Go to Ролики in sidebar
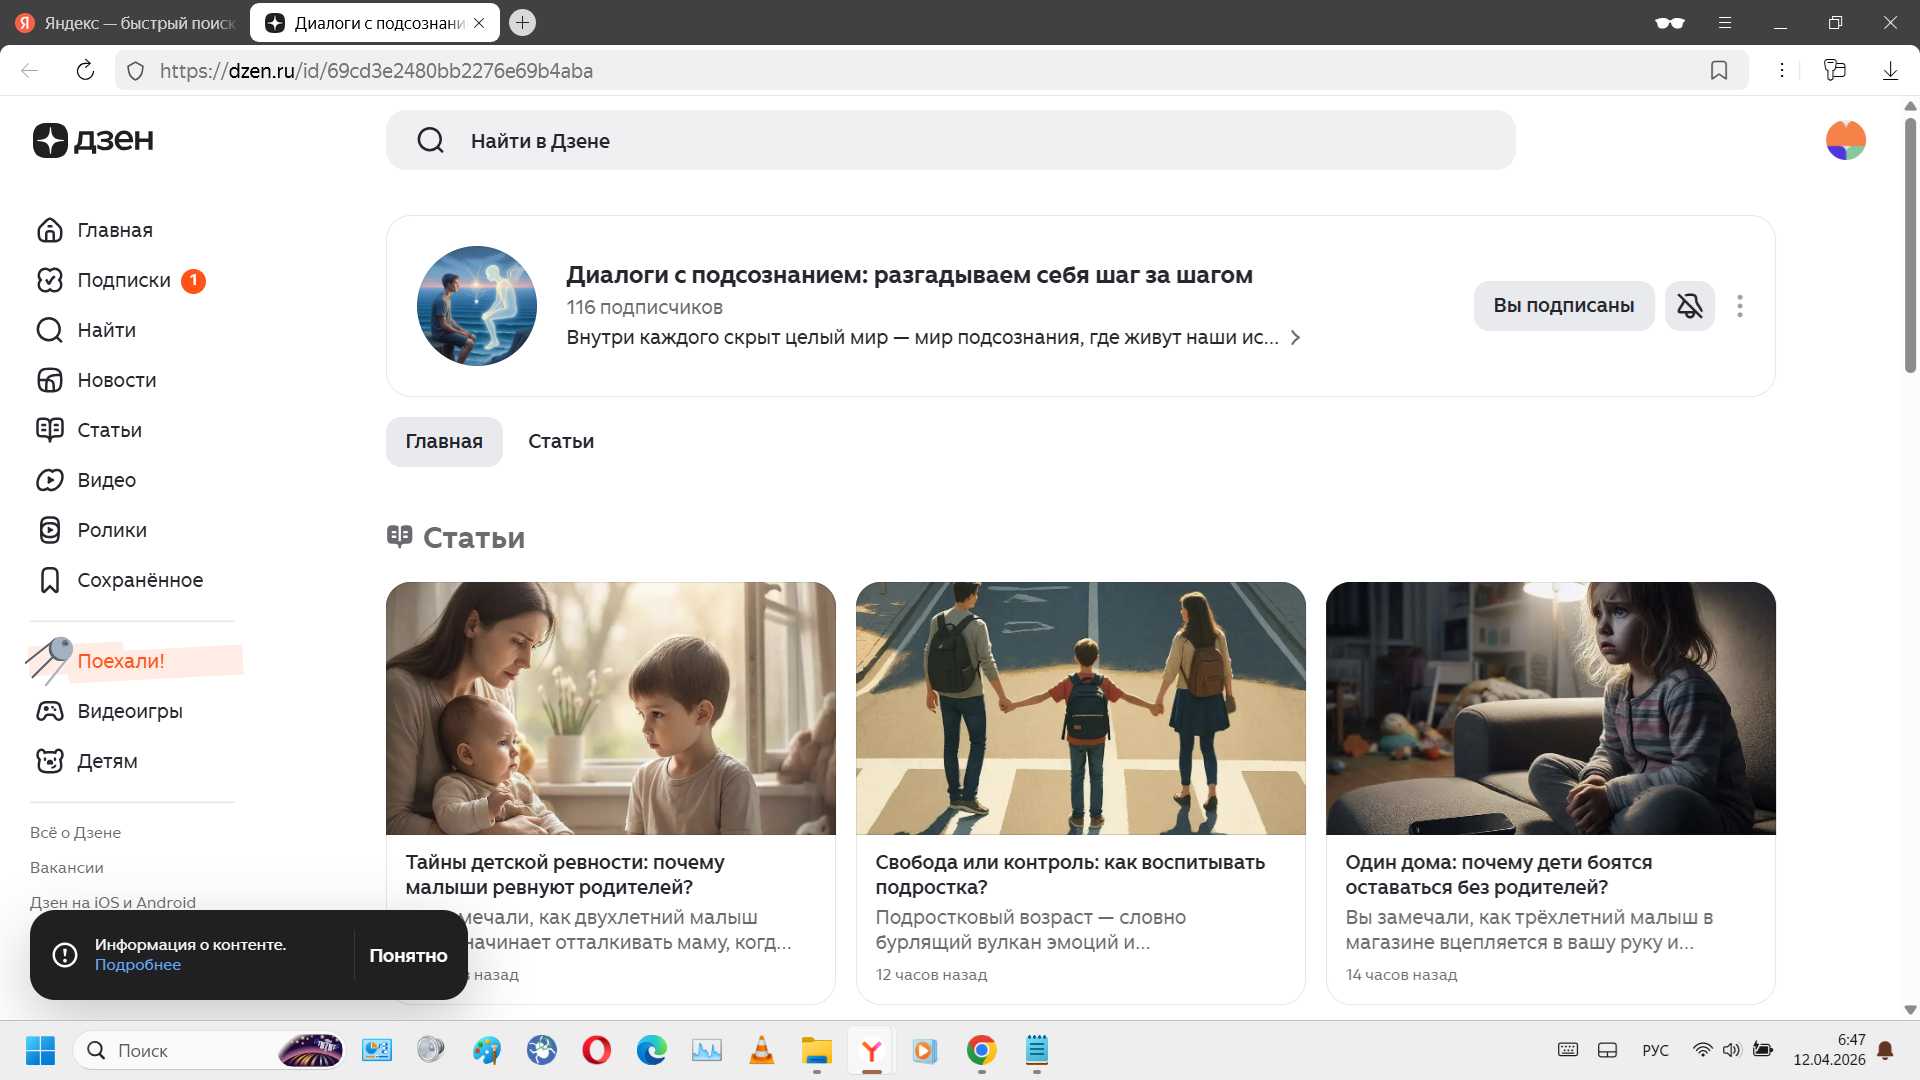This screenshot has height=1080, width=1920. coord(111,530)
